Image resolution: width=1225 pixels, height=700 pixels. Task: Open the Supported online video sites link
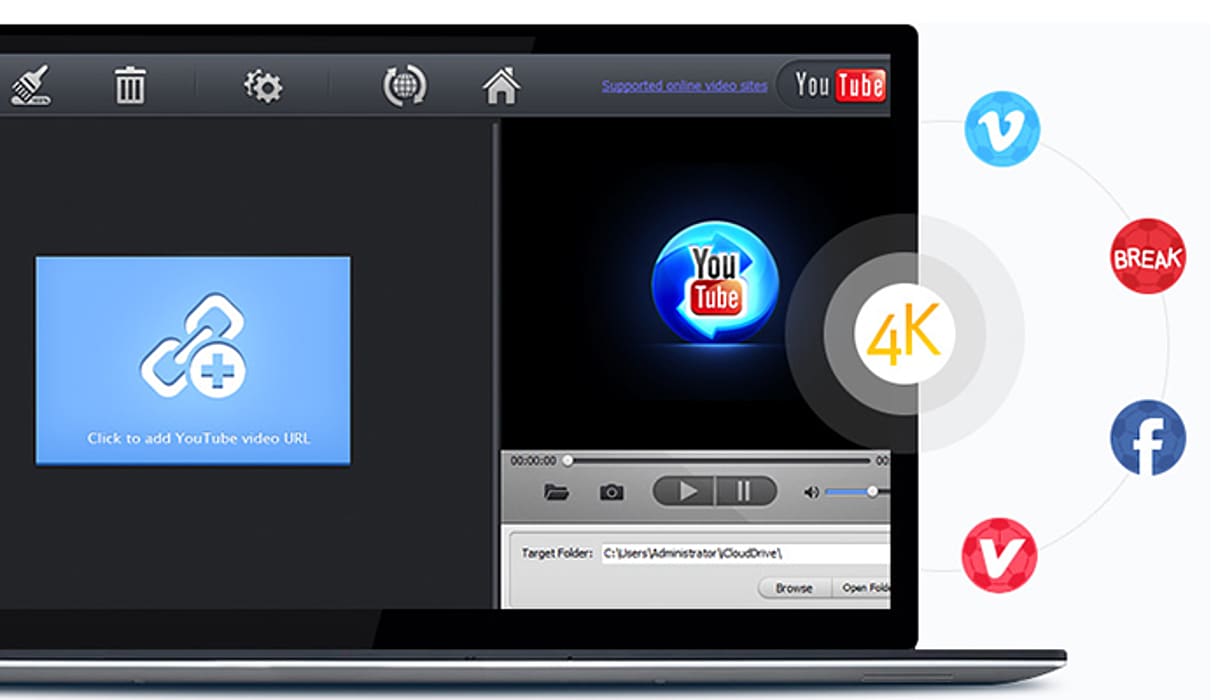(x=684, y=86)
